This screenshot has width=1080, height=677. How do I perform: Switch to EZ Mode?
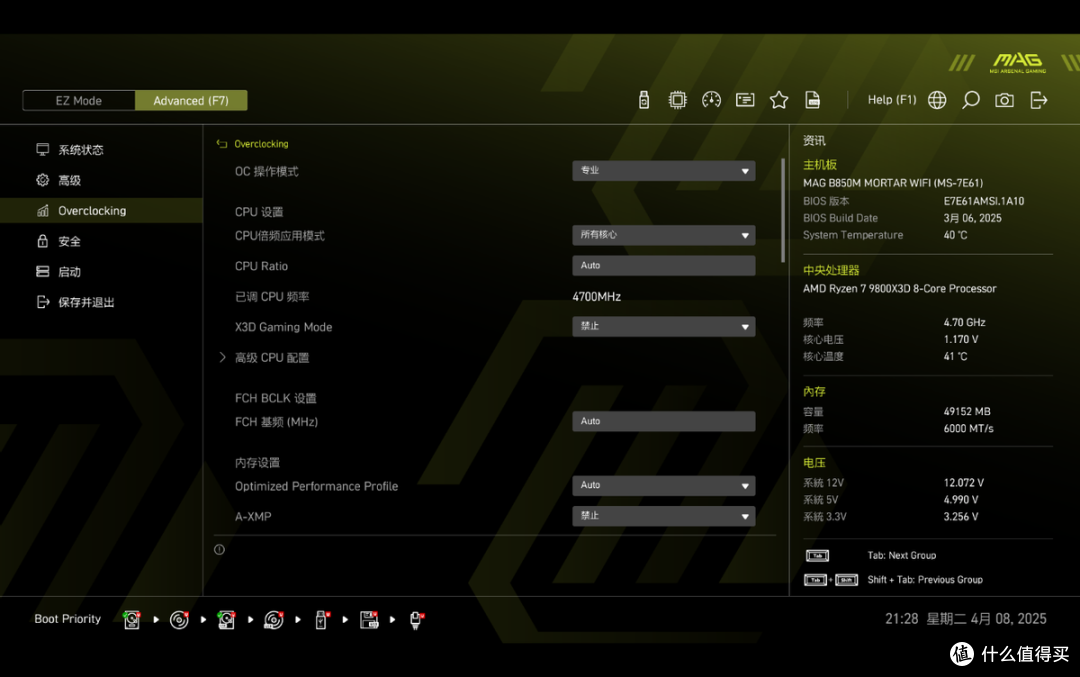(x=79, y=101)
